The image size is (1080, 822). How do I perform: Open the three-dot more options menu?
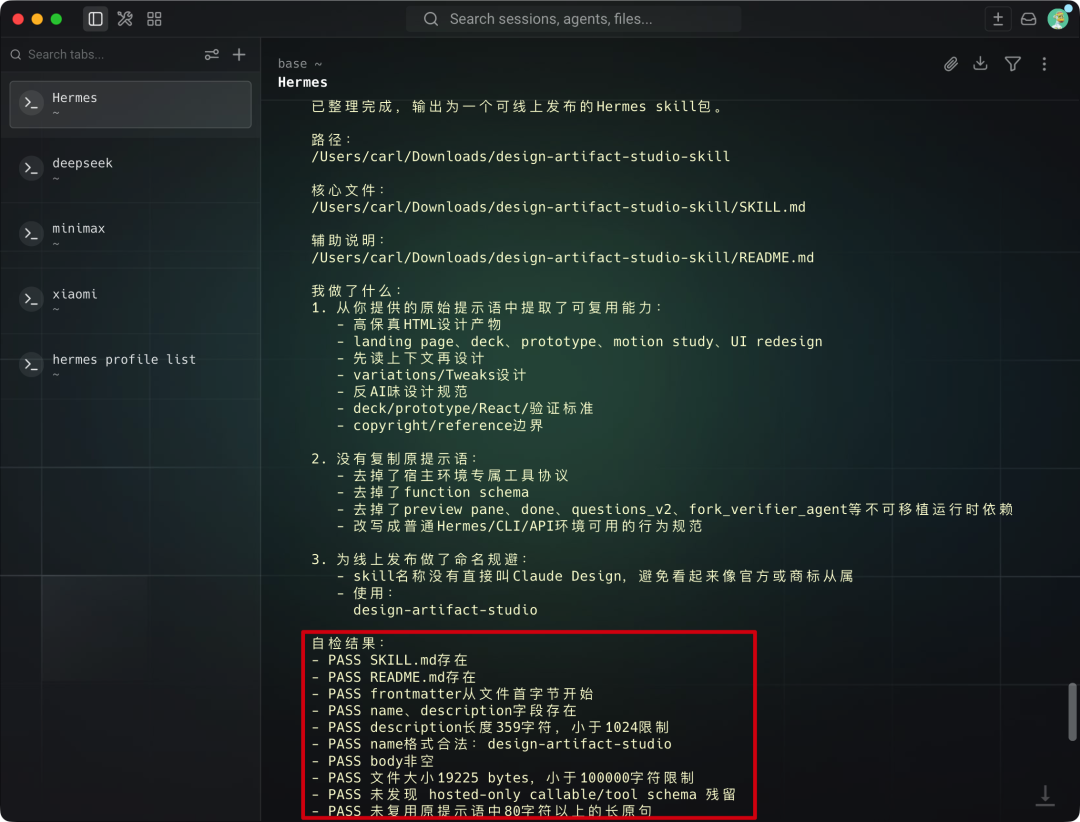1044,64
